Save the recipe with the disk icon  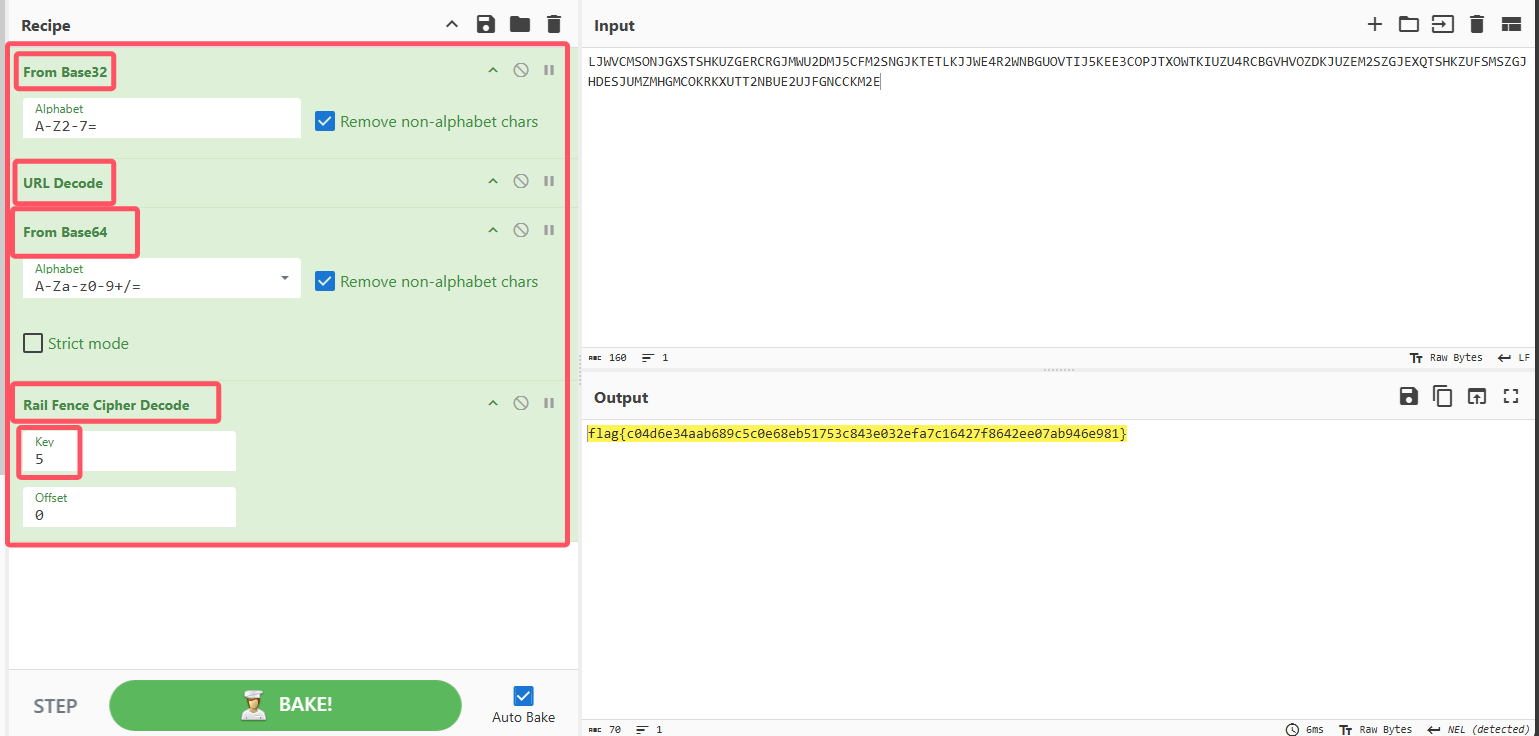486,24
